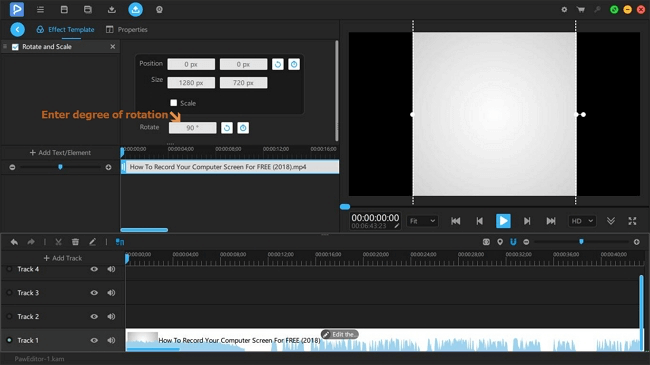
Task: Select Track 3 radio button
Action: [x=9, y=293]
